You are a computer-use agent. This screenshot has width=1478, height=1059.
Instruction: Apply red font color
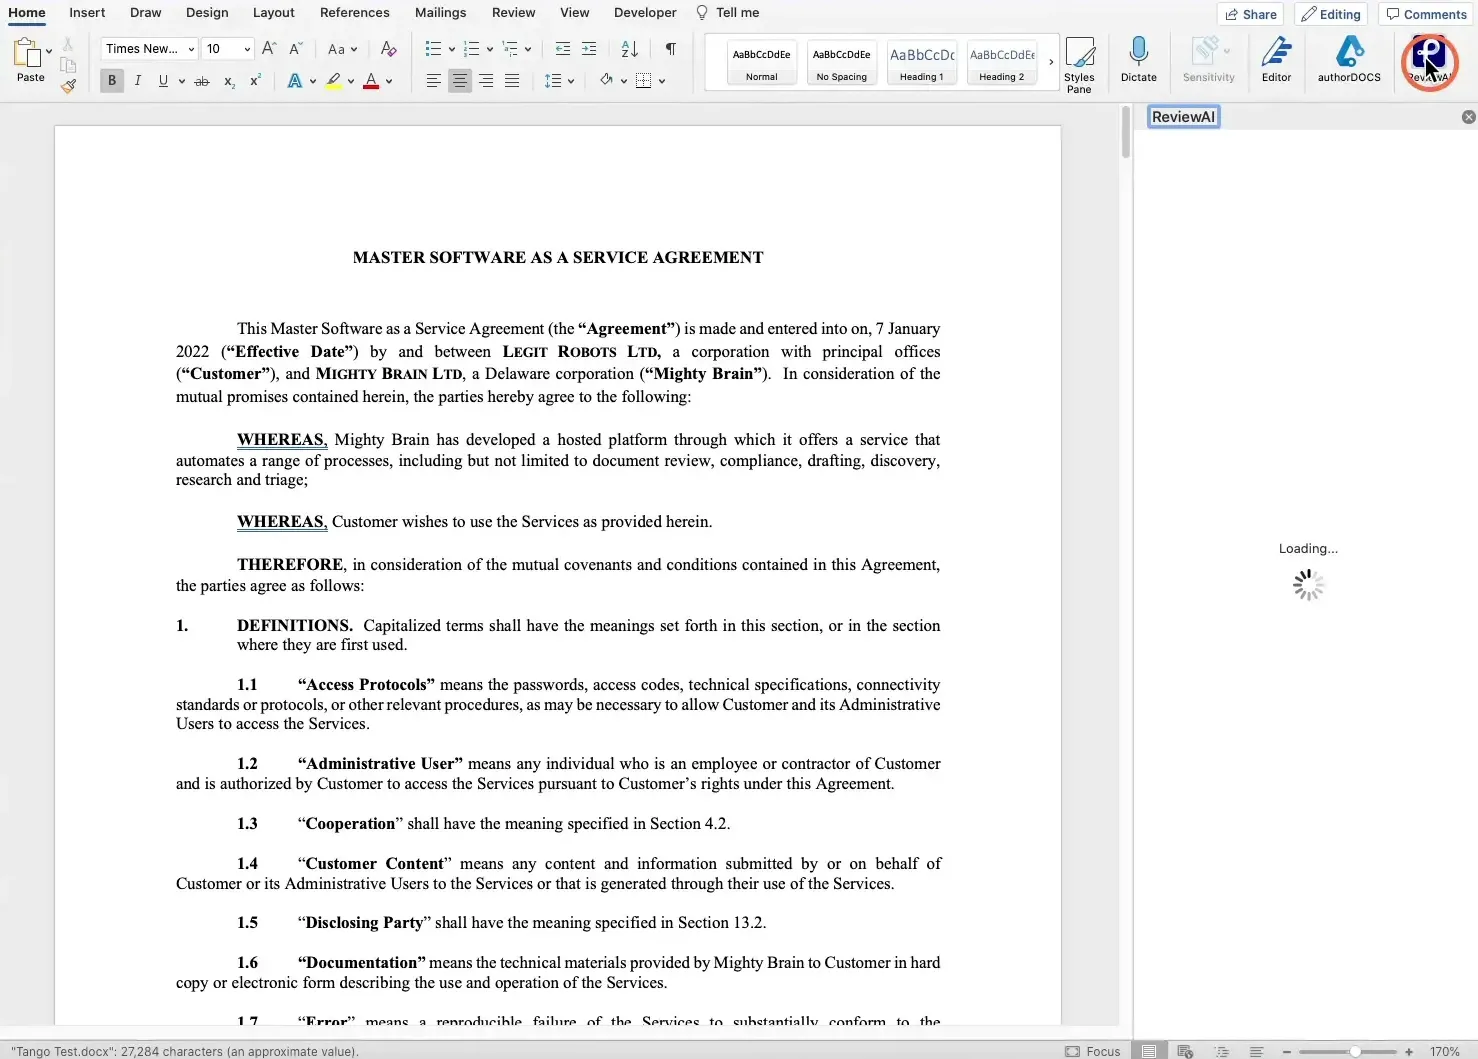click(x=371, y=81)
